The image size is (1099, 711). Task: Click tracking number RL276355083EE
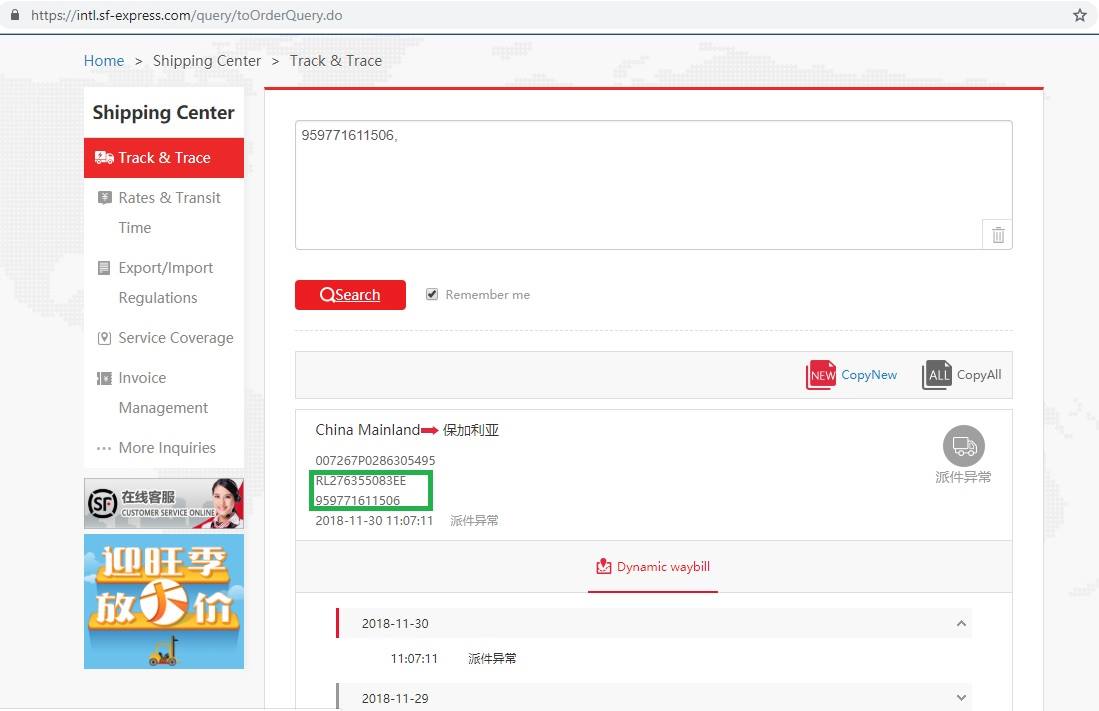[x=361, y=481]
